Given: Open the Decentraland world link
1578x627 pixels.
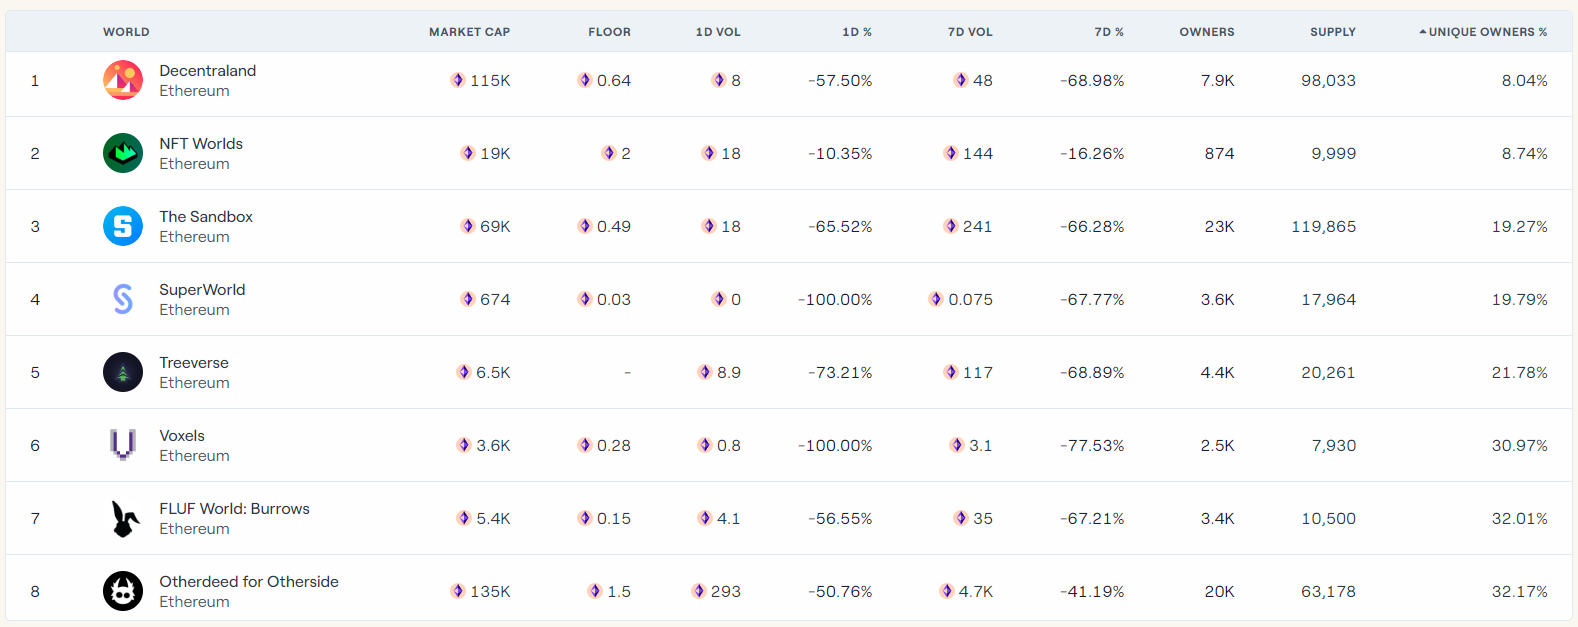Looking at the screenshot, I should click(207, 71).
